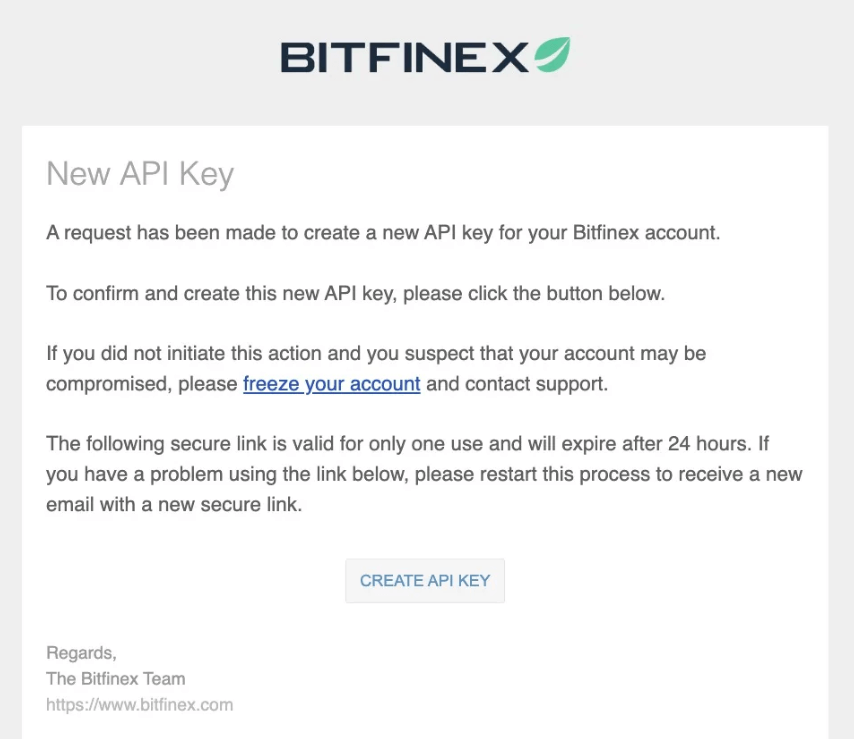Screen dimensions: 854x740
Task: Click the 'New API Key' heading
Action: (x=140, y=174)
